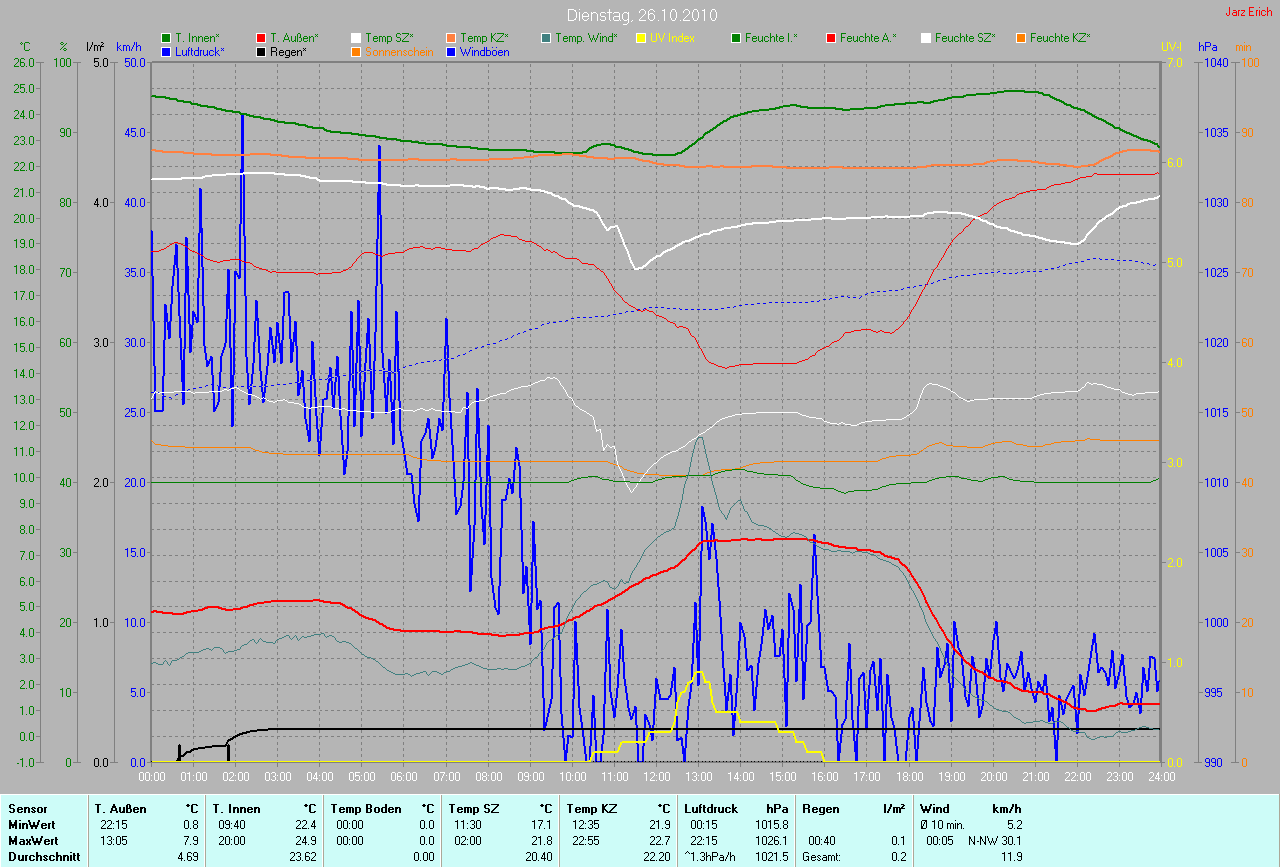1280x867 pixels.
Task: Select the "Luftdruck*" legend label
Action: point(200,51)
